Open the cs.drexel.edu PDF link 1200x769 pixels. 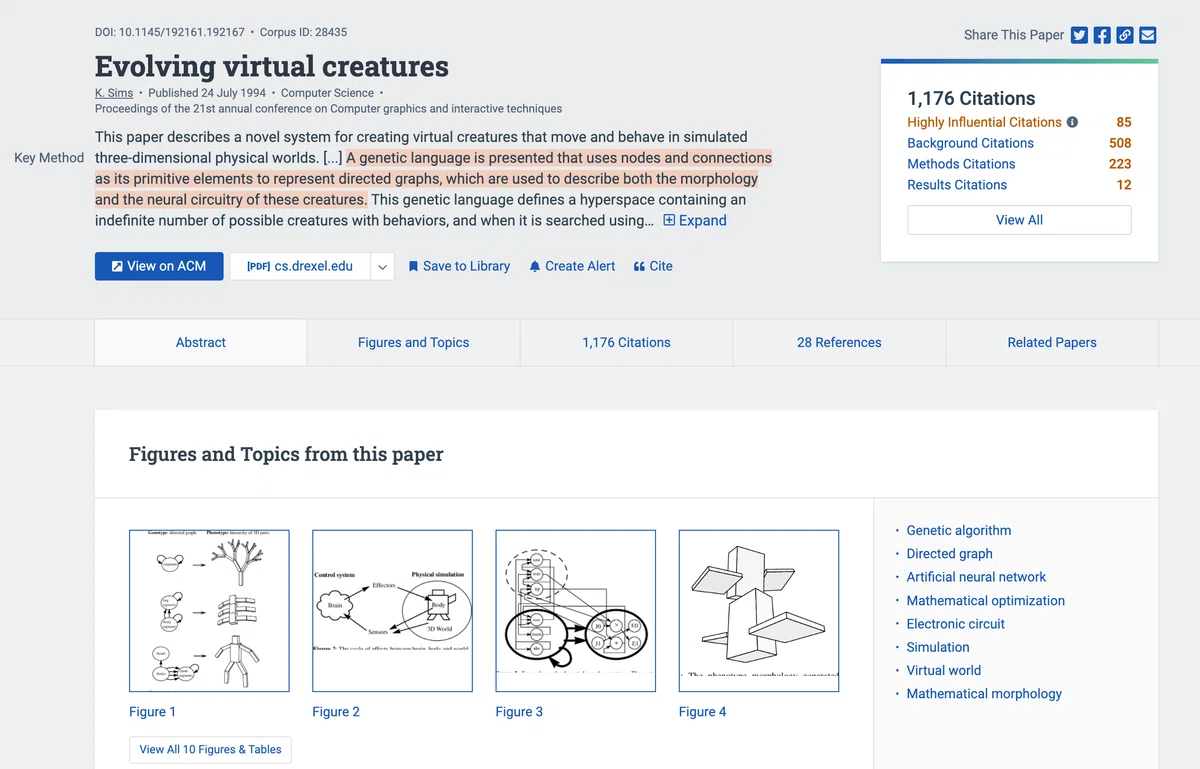(300, 266)
